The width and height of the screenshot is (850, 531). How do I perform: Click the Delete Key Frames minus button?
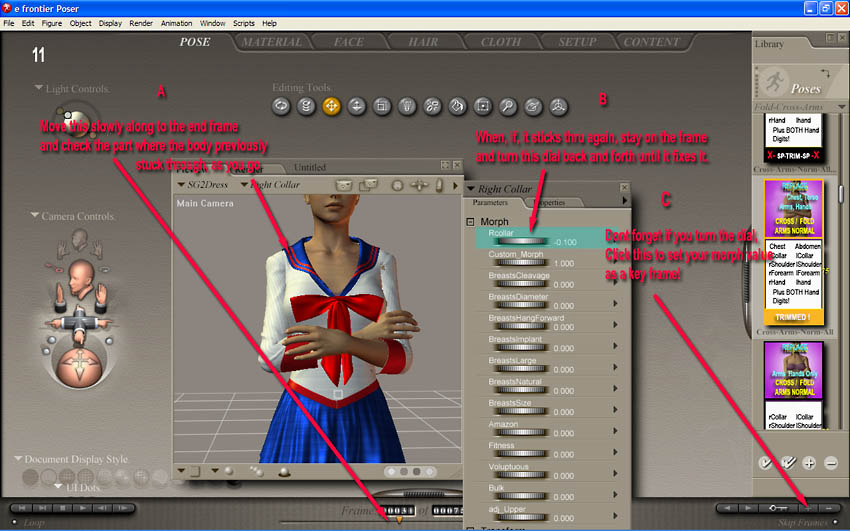coord(829,508)
